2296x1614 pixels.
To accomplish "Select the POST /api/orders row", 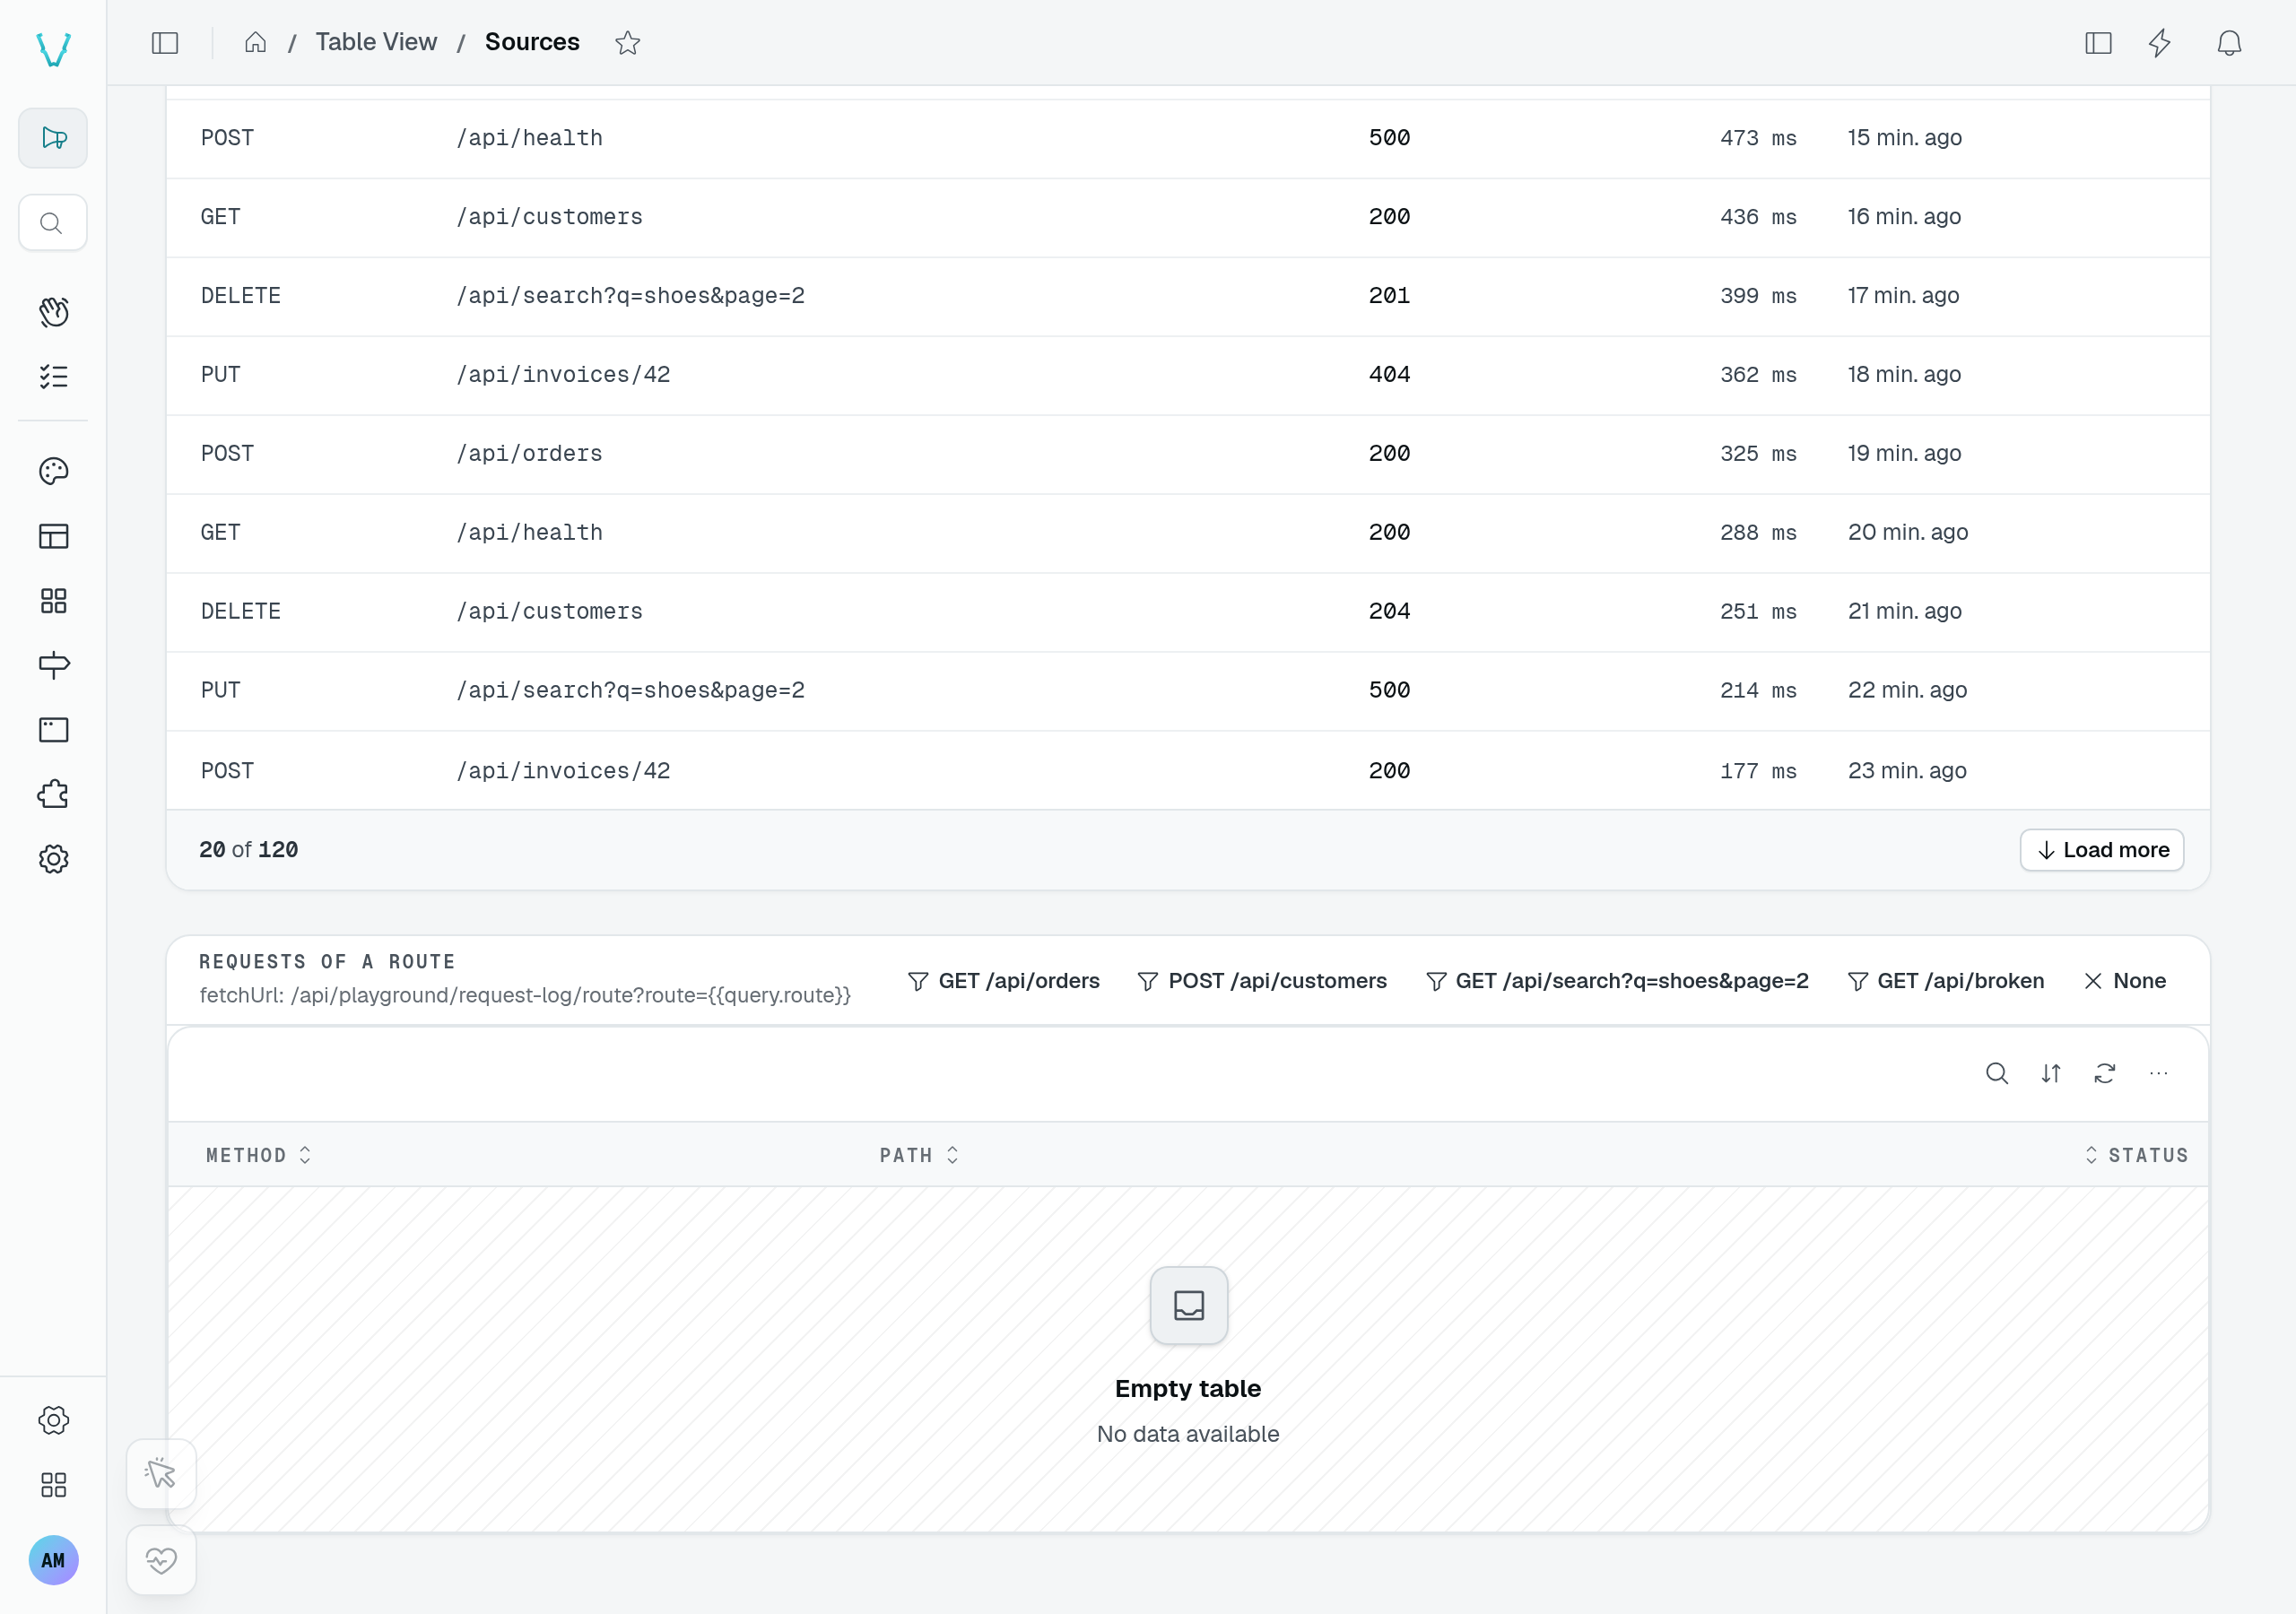I will point(1187,454).
